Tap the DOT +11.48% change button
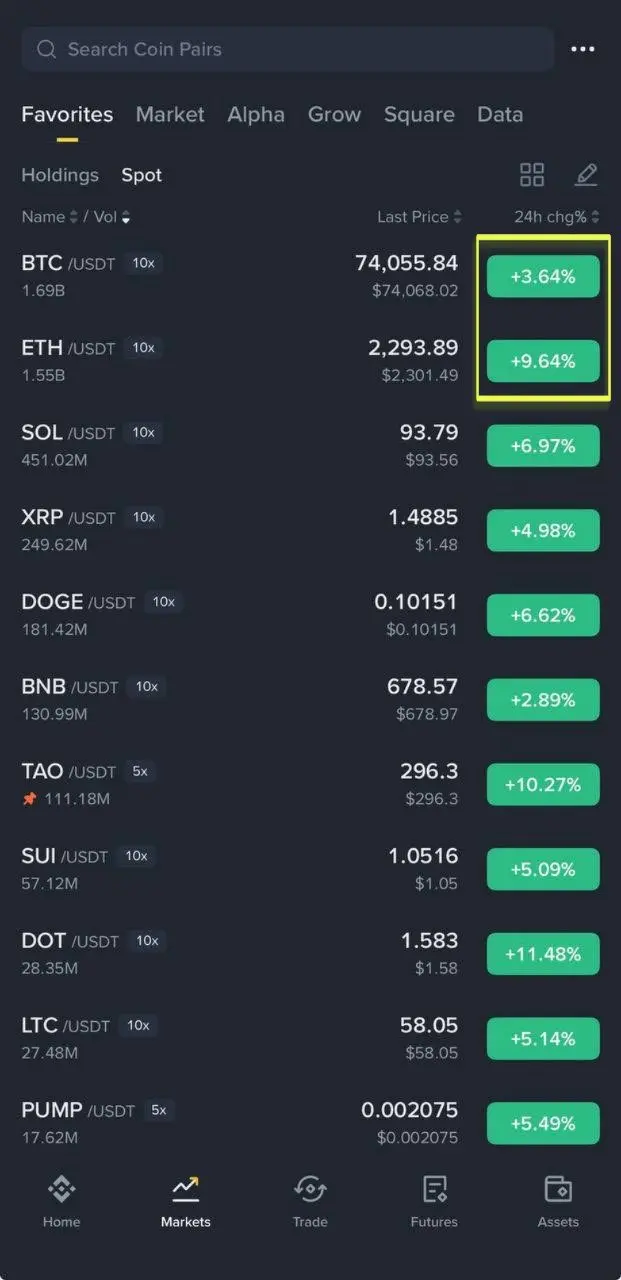Screen dimensions: 621x1280 pyautogui.click(x=543, y=954)
